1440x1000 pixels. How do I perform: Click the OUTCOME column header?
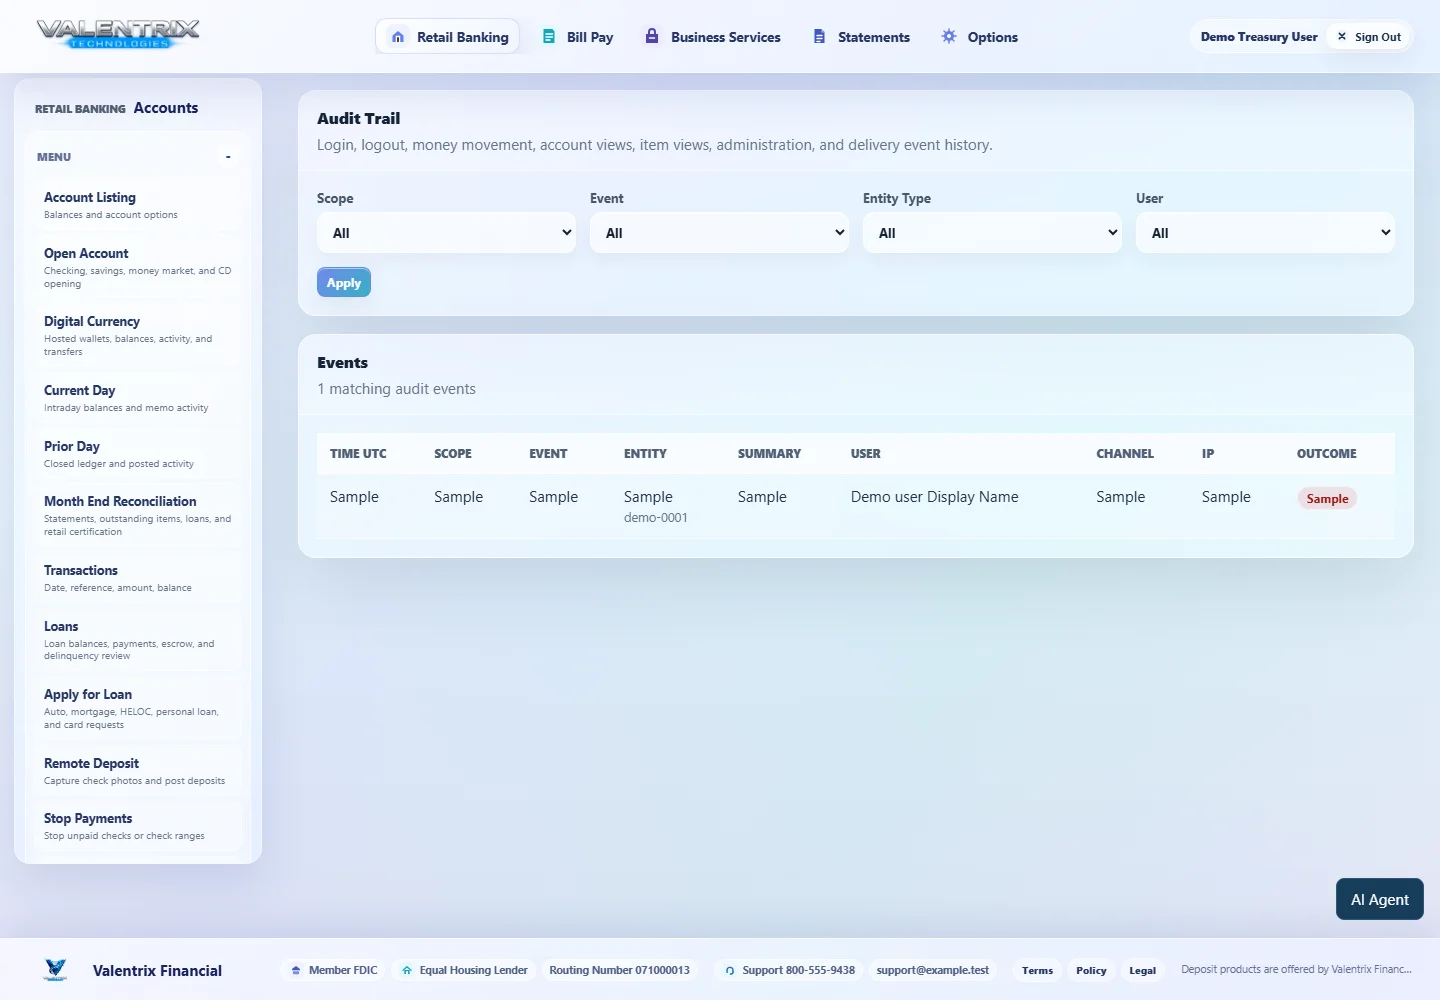(x=1326, y=454)
